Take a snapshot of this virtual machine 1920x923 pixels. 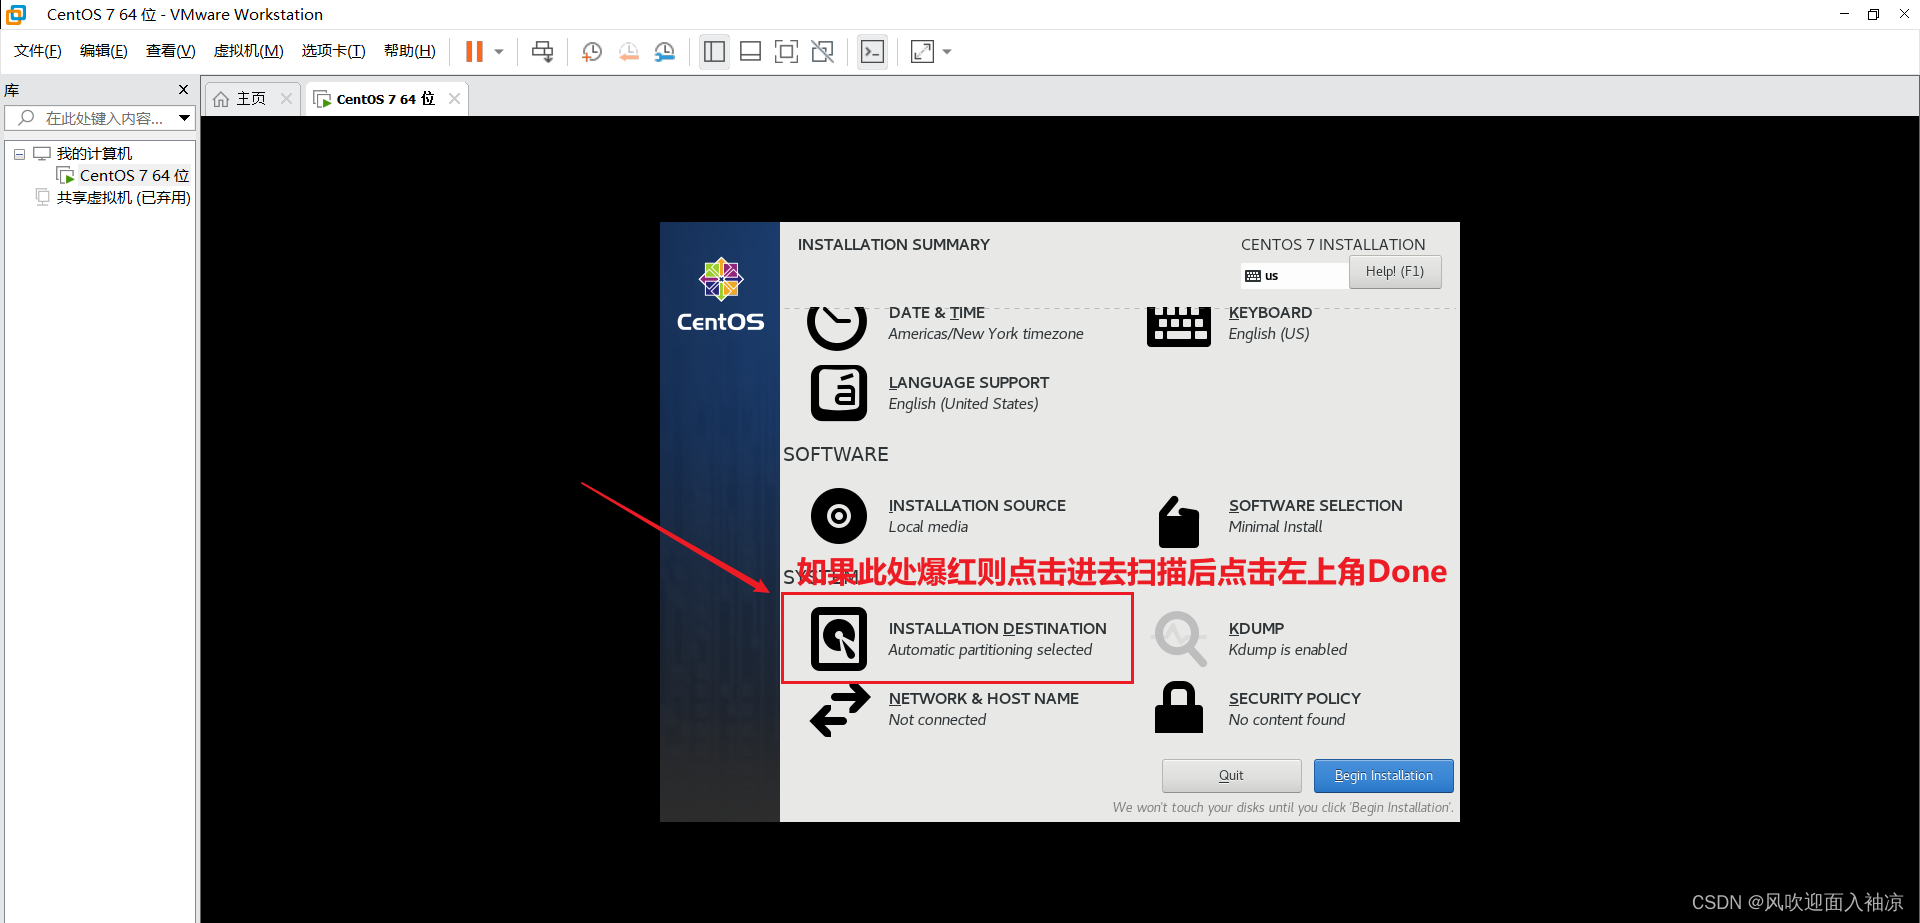(592, 51)
